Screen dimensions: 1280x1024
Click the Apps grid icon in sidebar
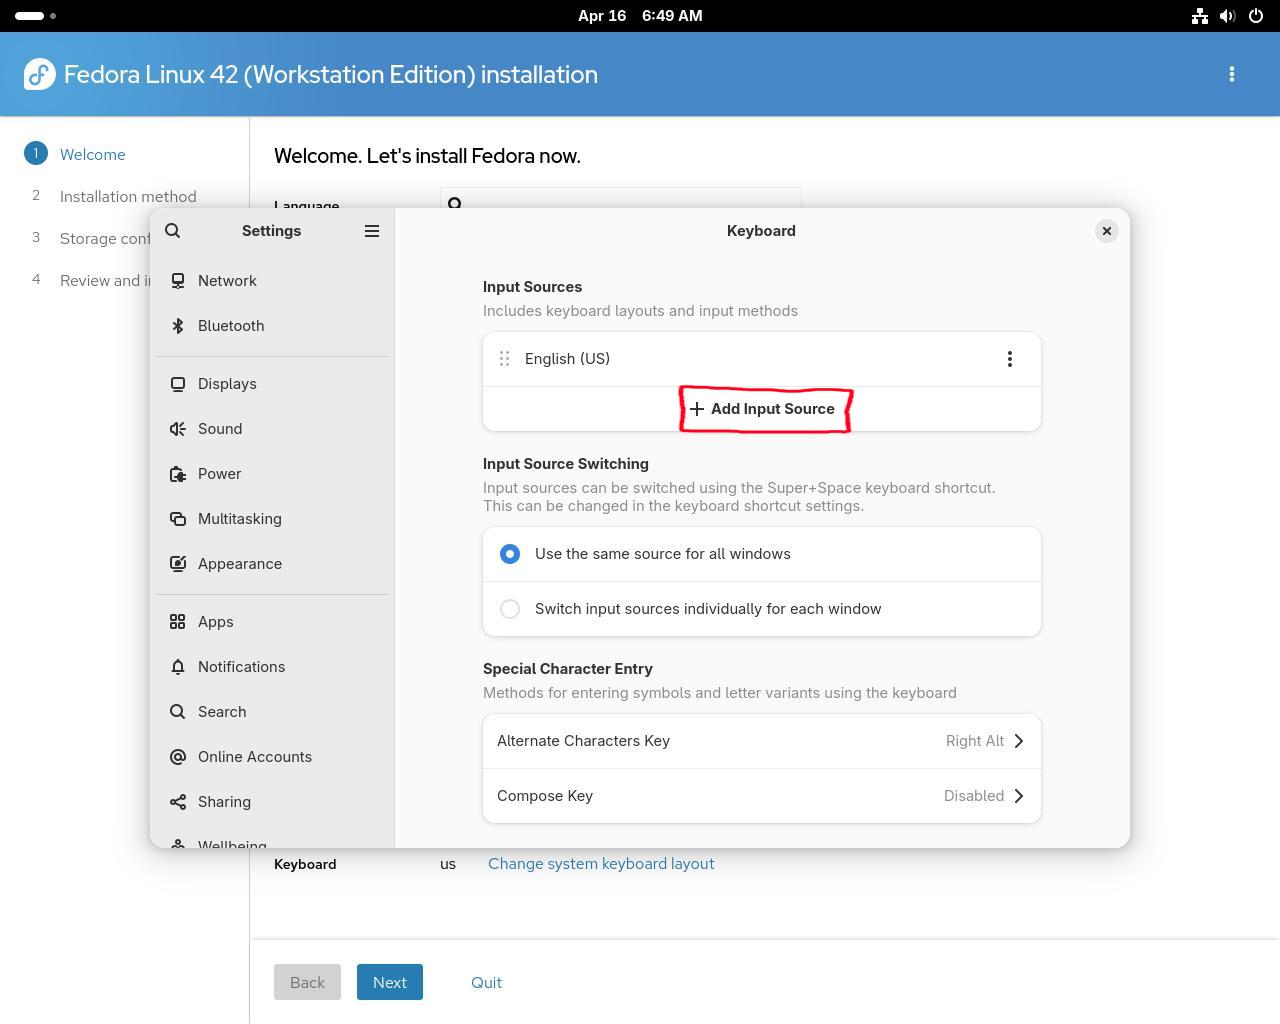(178, 622)
